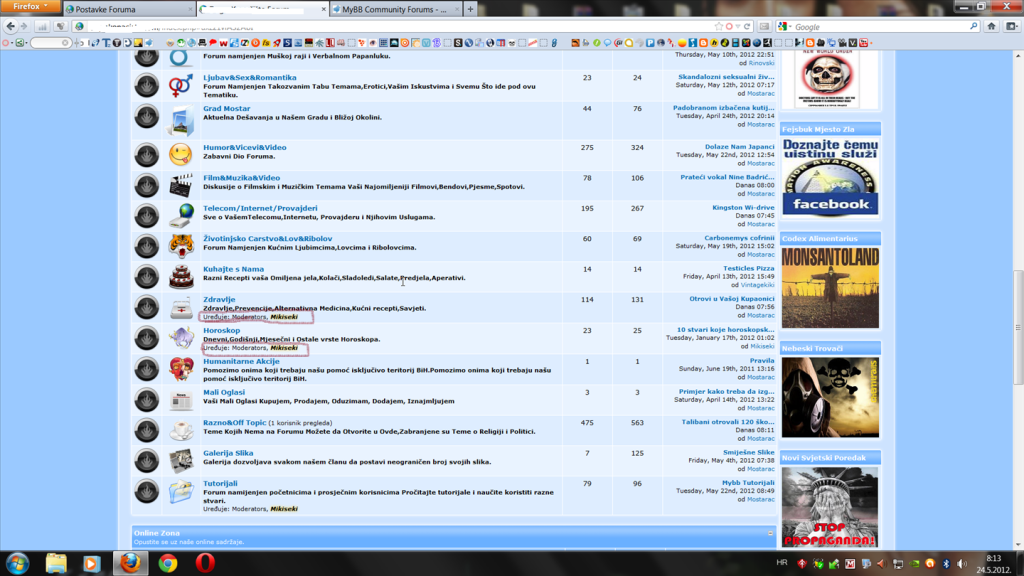Open the Grad Mostar forum

point(227,108)
